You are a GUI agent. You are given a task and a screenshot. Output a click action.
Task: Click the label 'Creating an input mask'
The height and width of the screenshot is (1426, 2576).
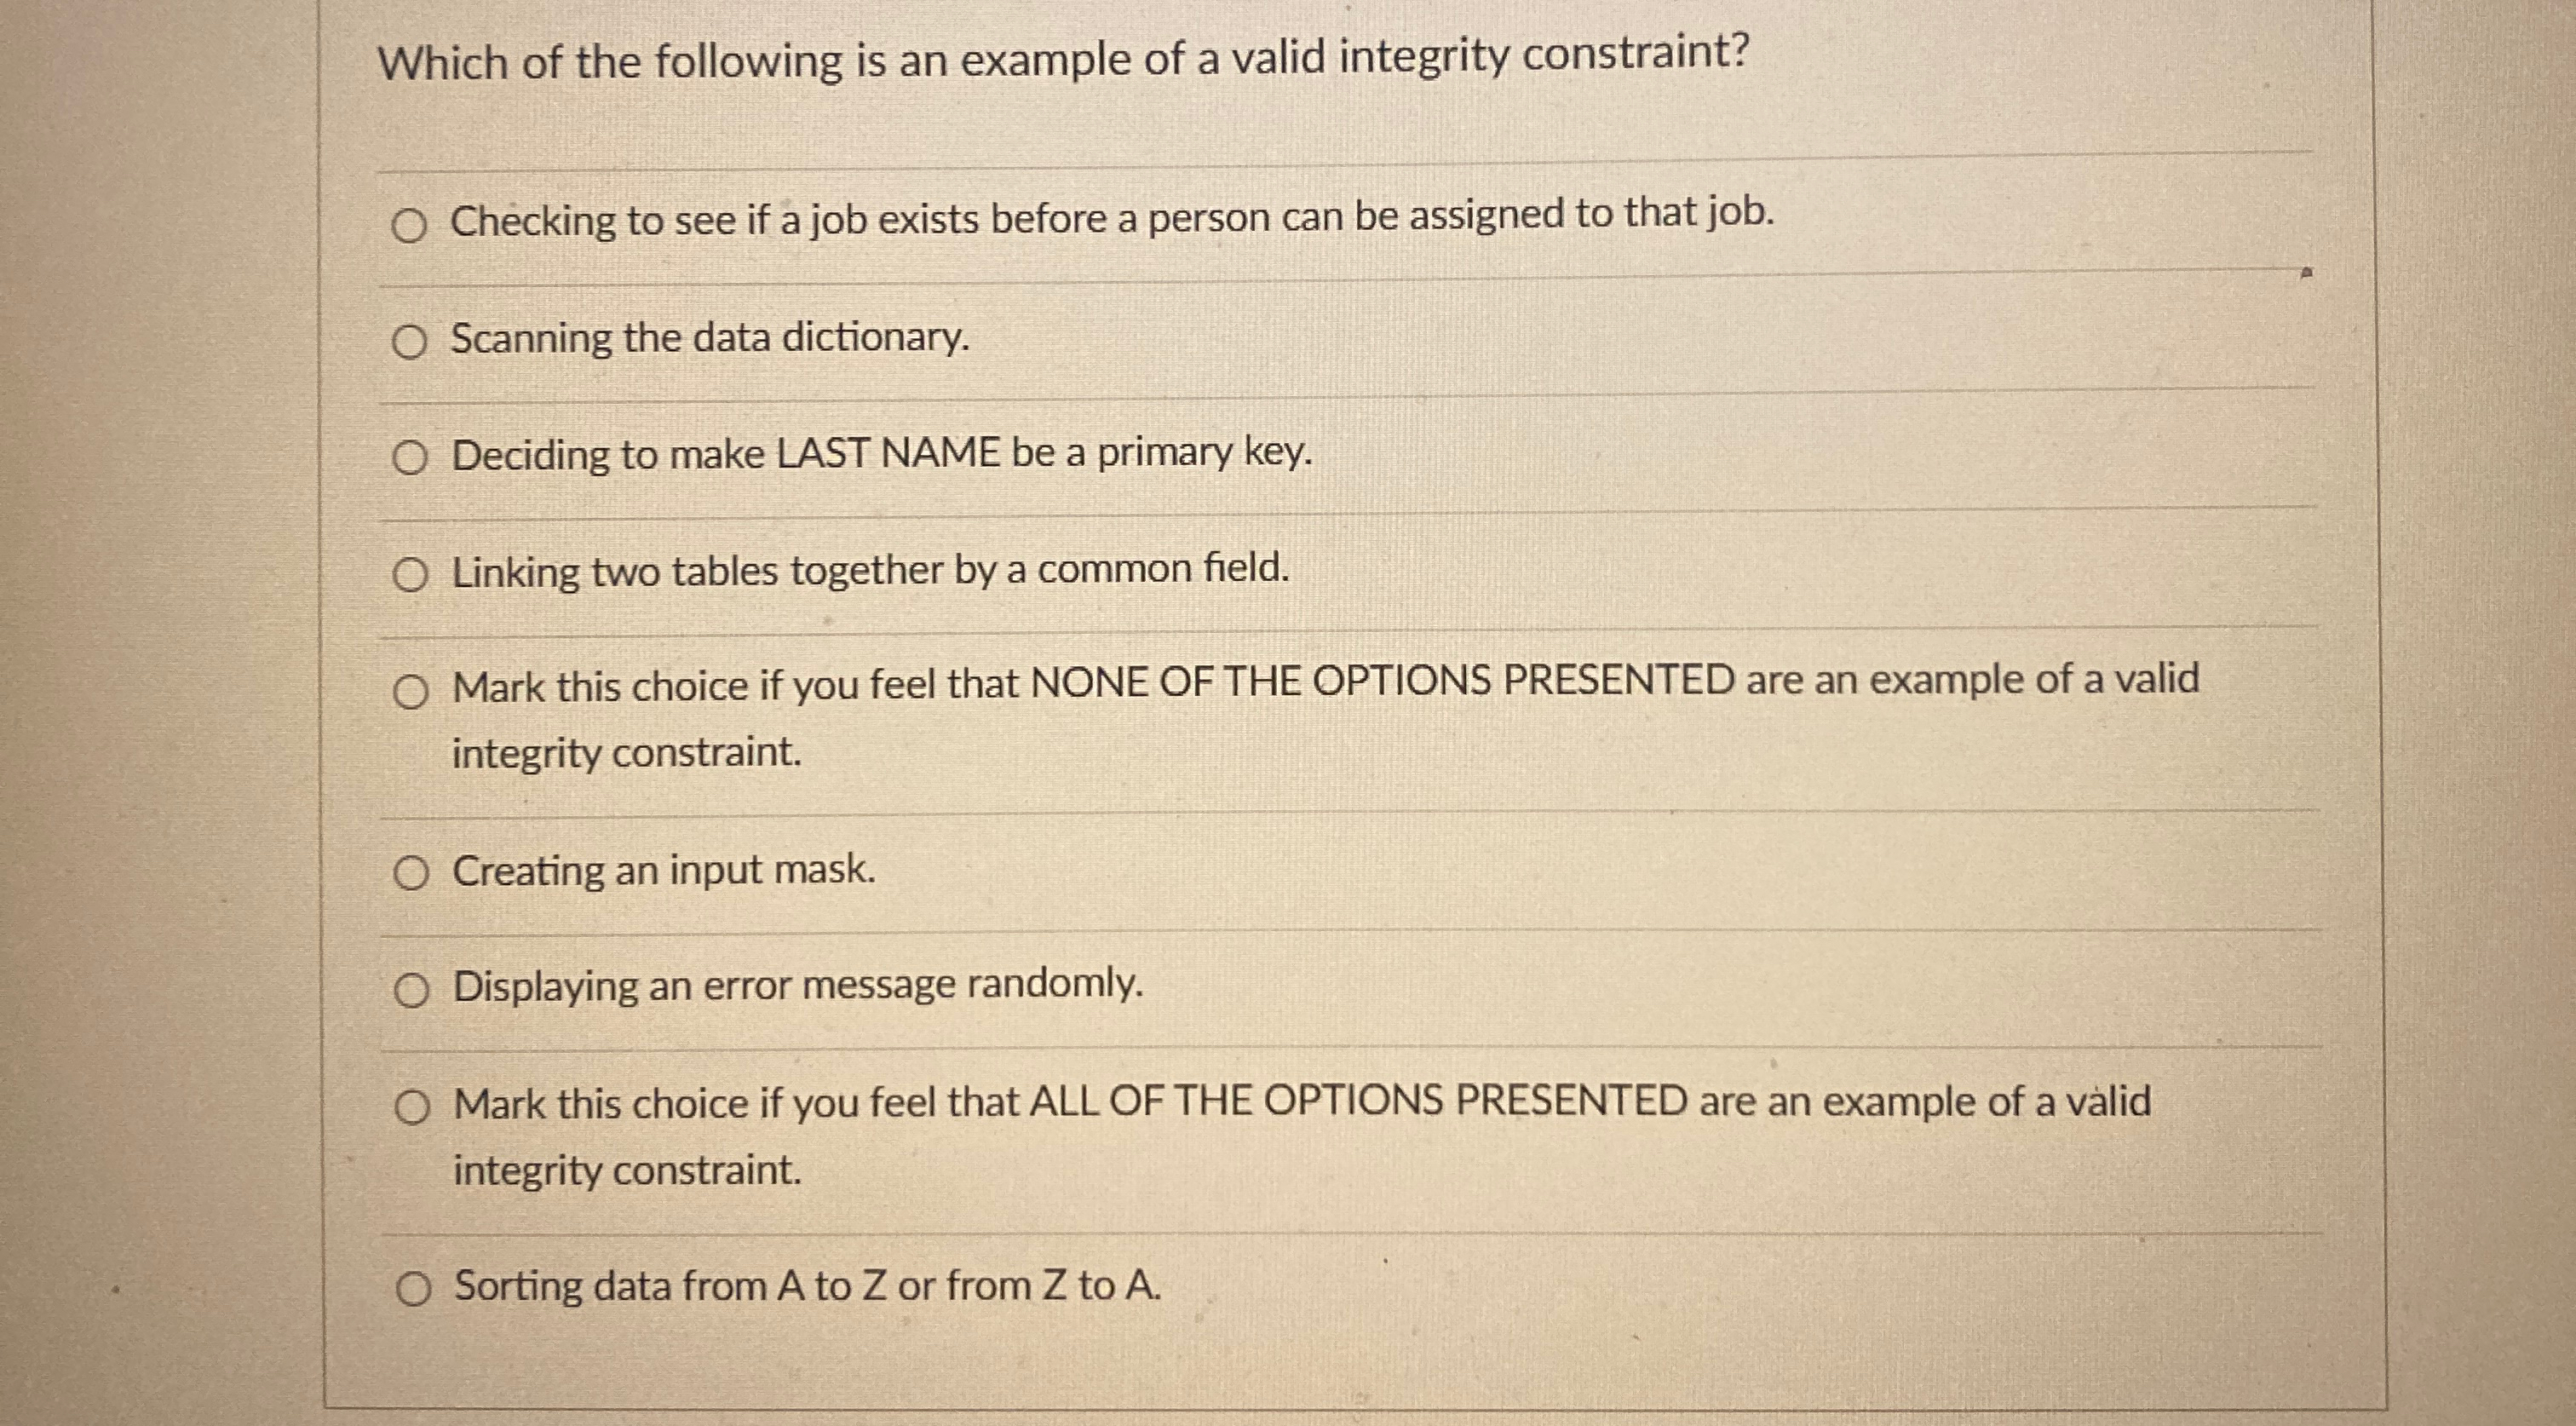pyautogui.click(x=665, y=870)
